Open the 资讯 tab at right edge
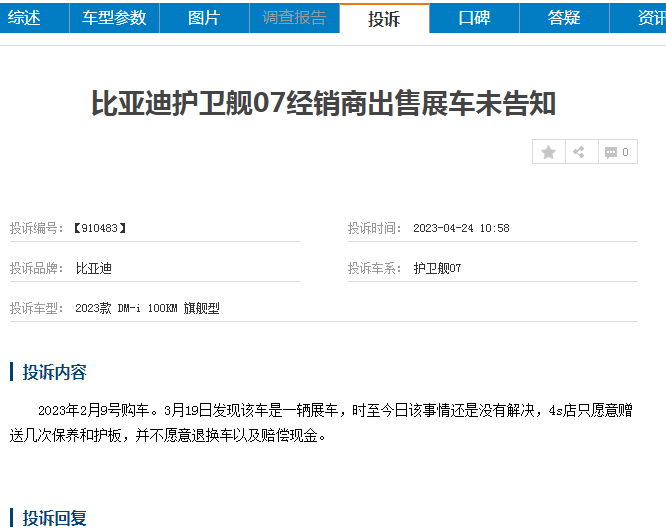 pyautogui.click(x=638, y=18)
